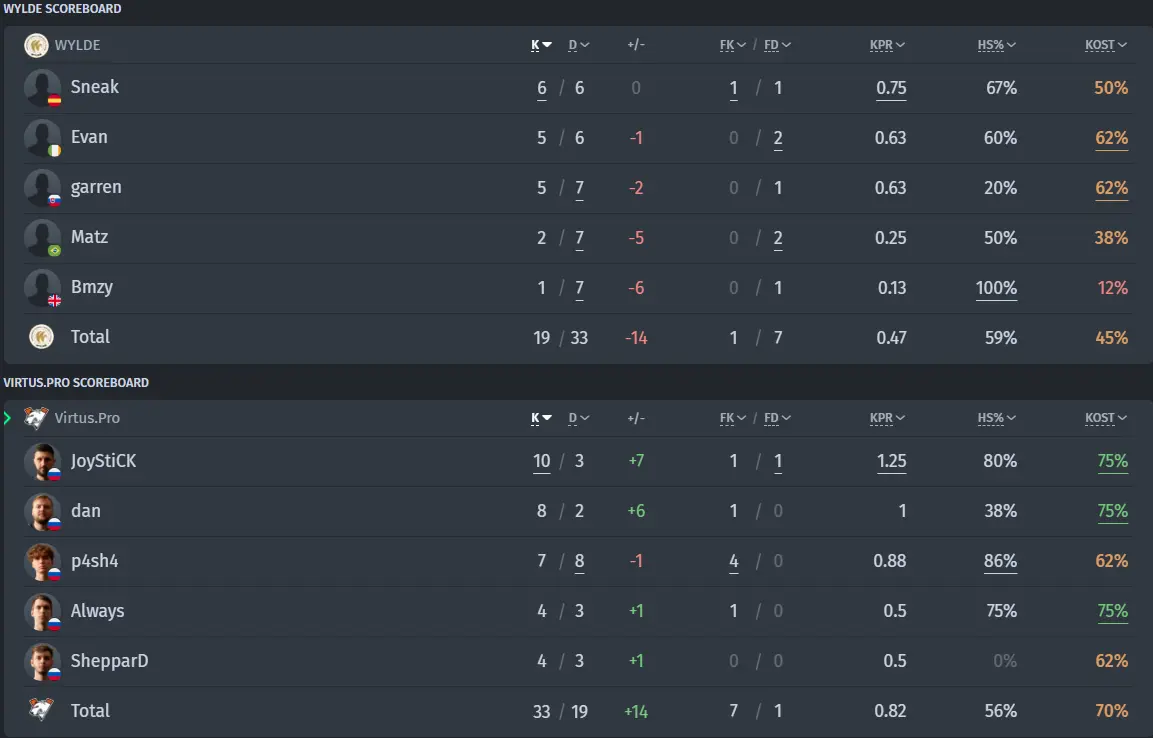Click SheppardD's player photo
This screenshot has height=738, width=1153.
coord(42,662)
